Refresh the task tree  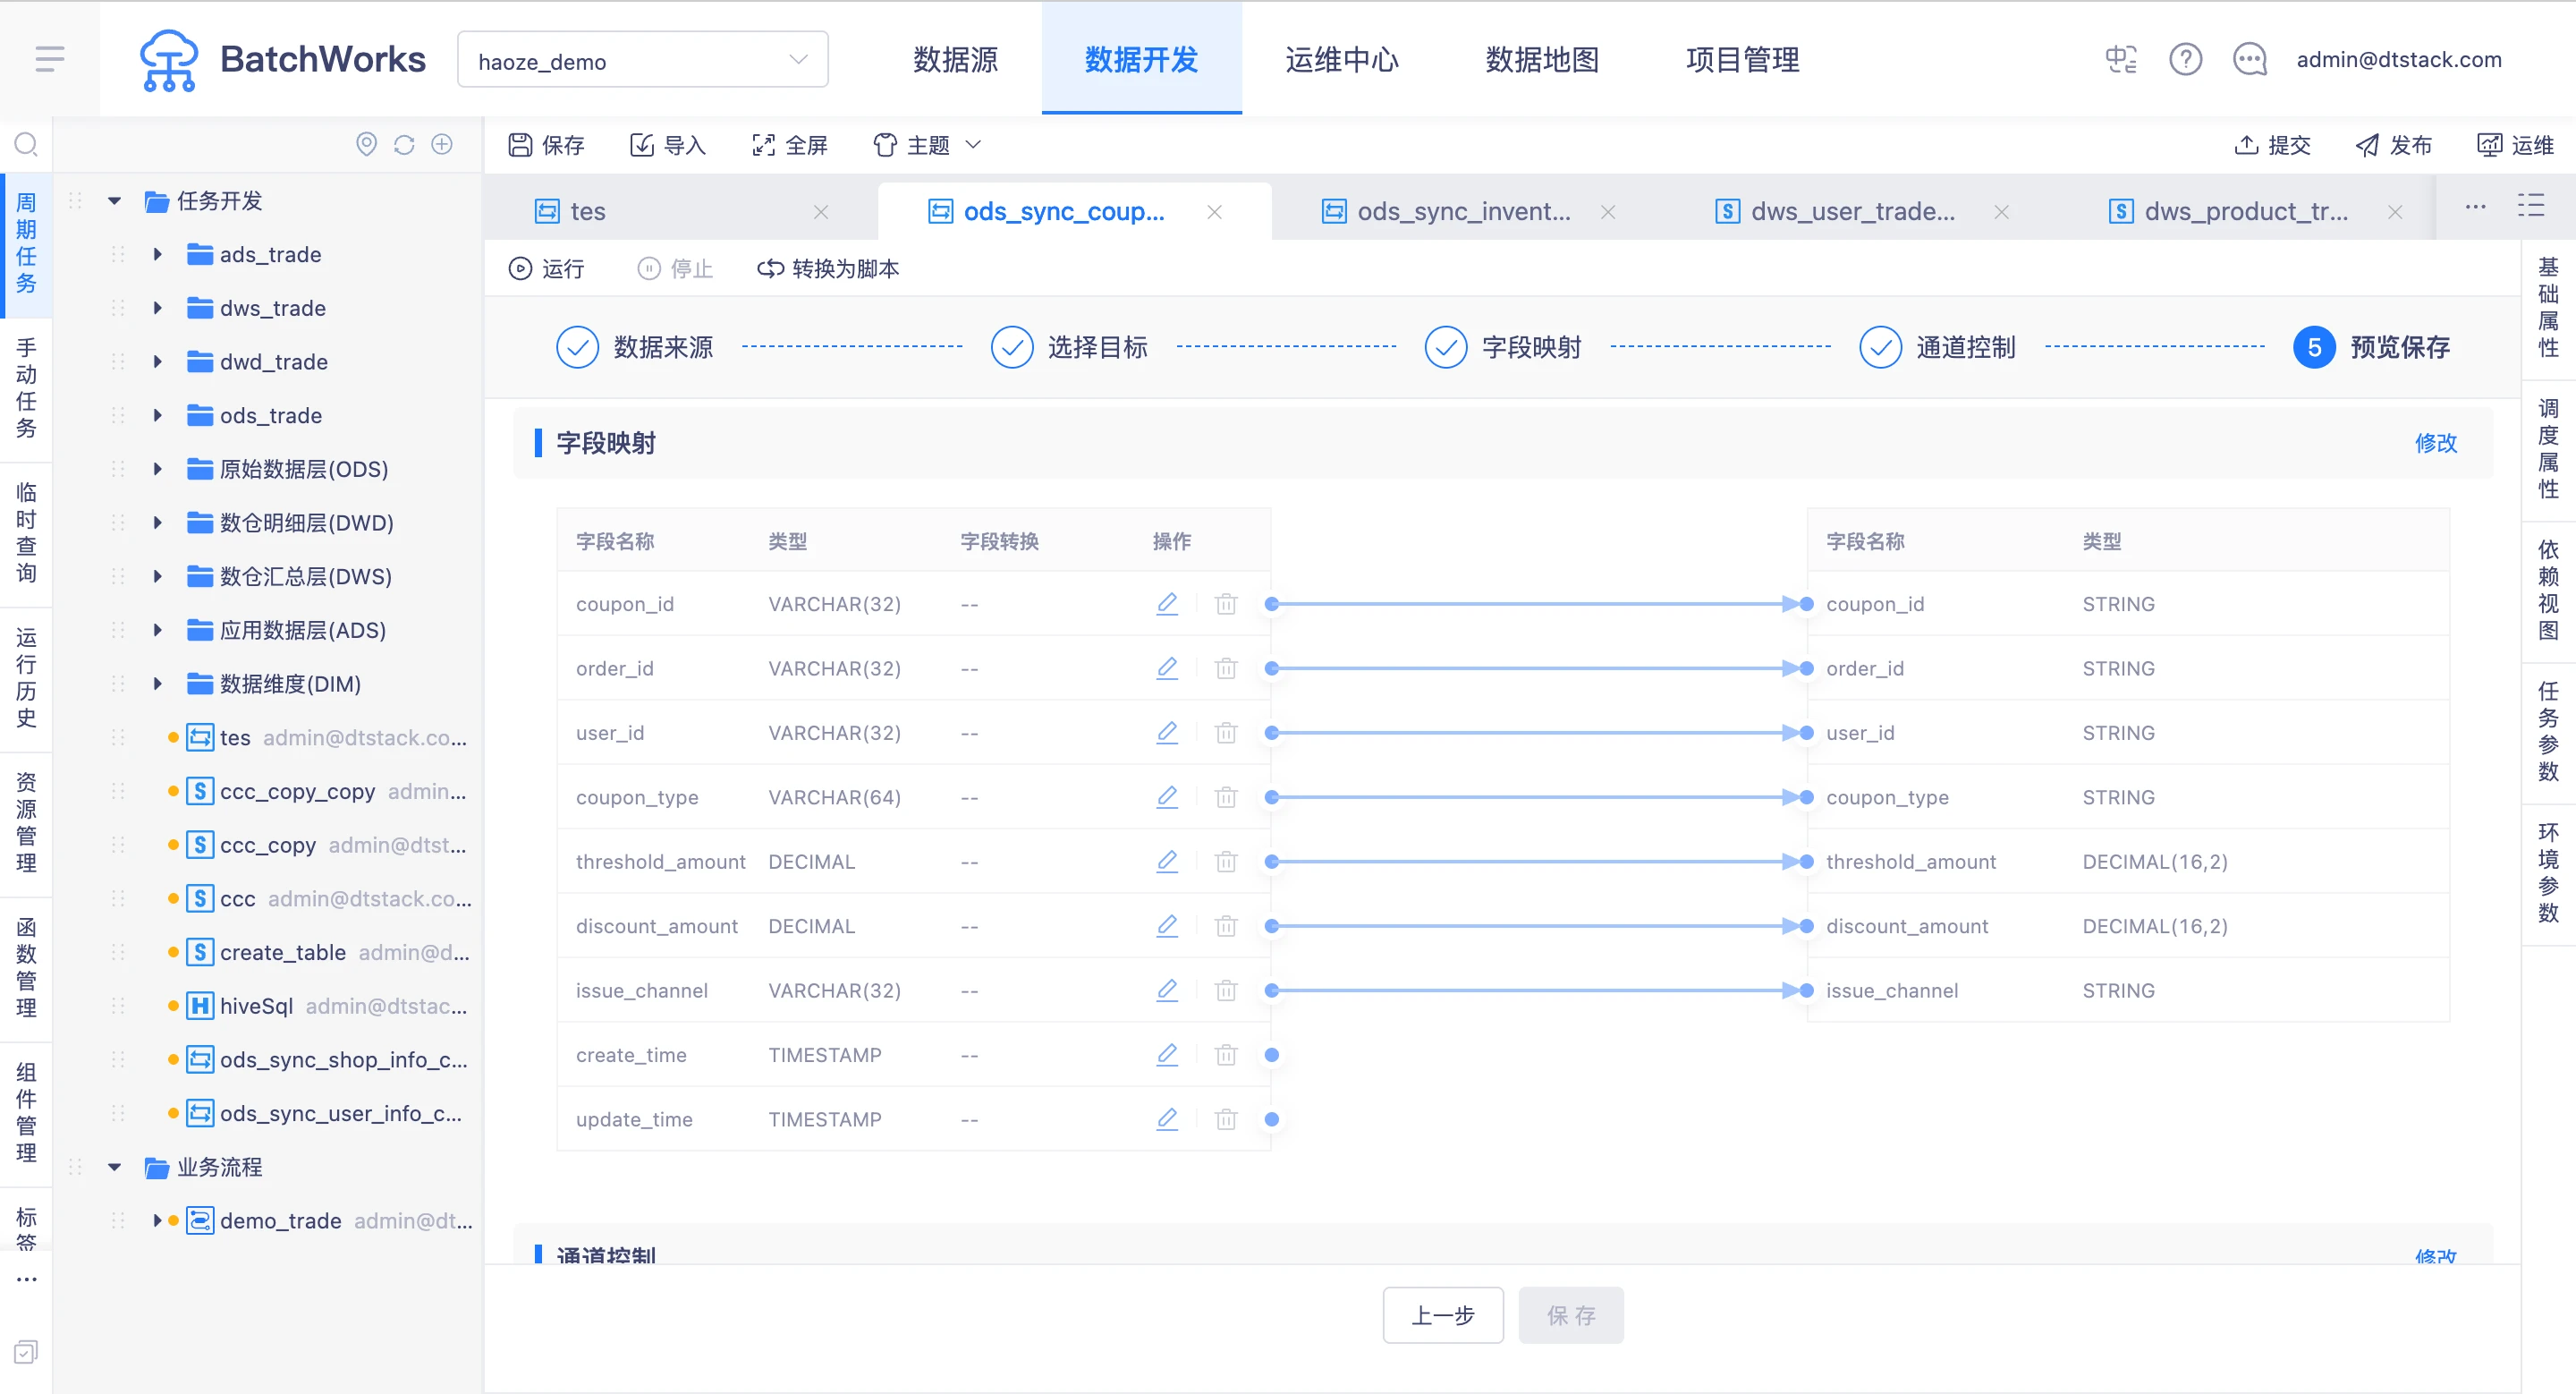[404, 145]
